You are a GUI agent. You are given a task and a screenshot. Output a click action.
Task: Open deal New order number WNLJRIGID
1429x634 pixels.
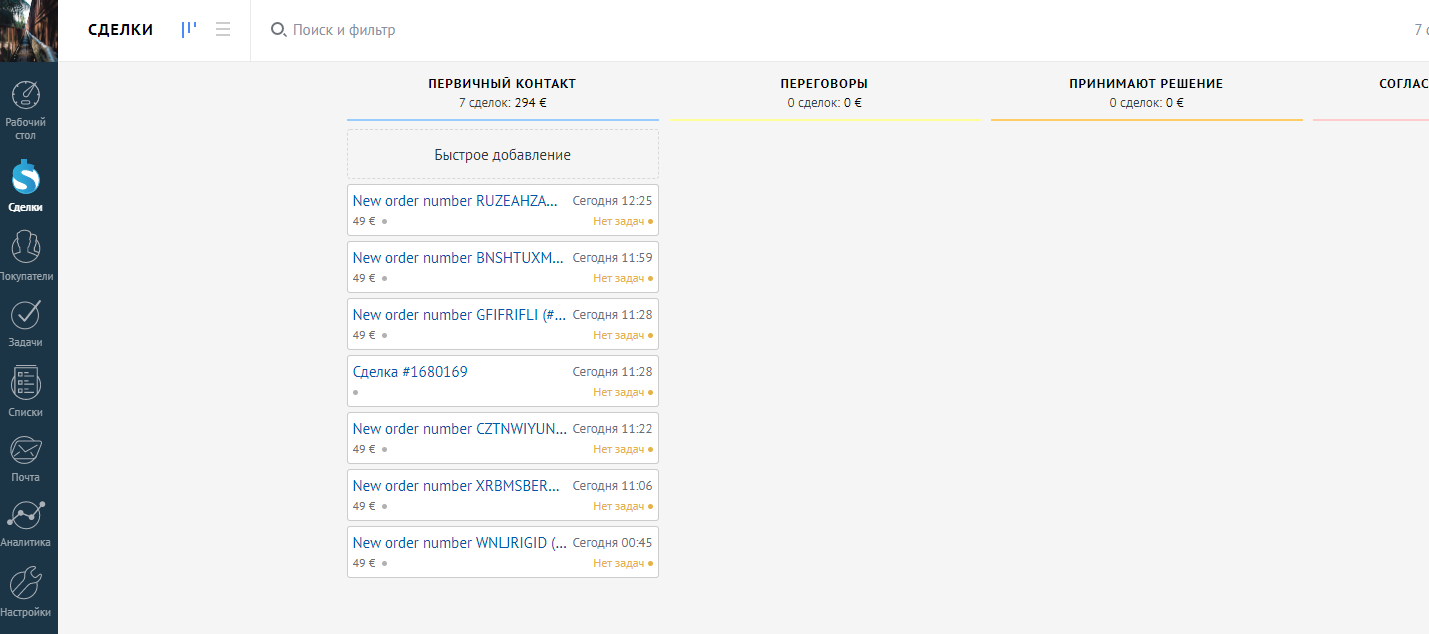click(460, 543)
